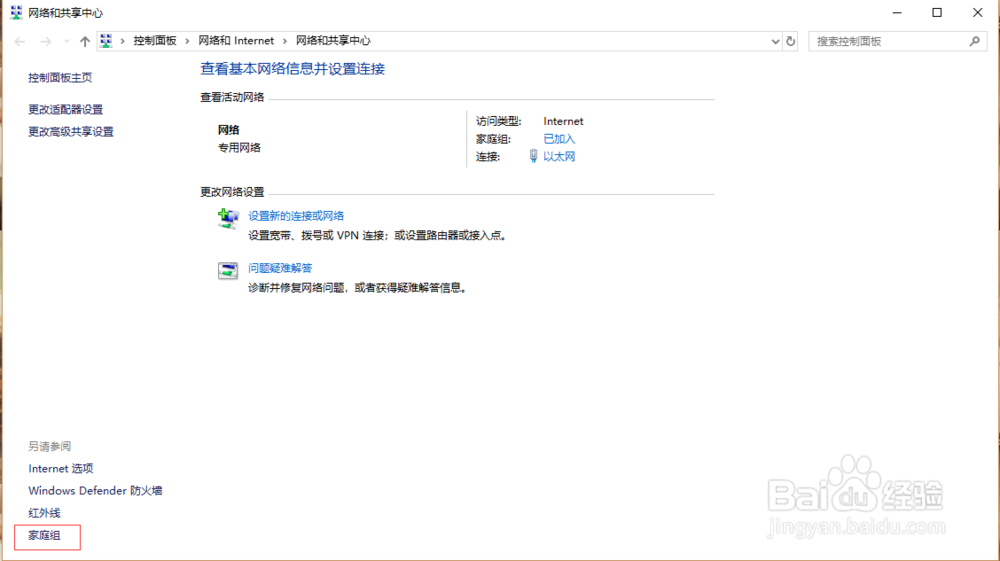Open 以太网 connection link
The width and height of the screenshot is (1000, 561).
click(559, 157)
